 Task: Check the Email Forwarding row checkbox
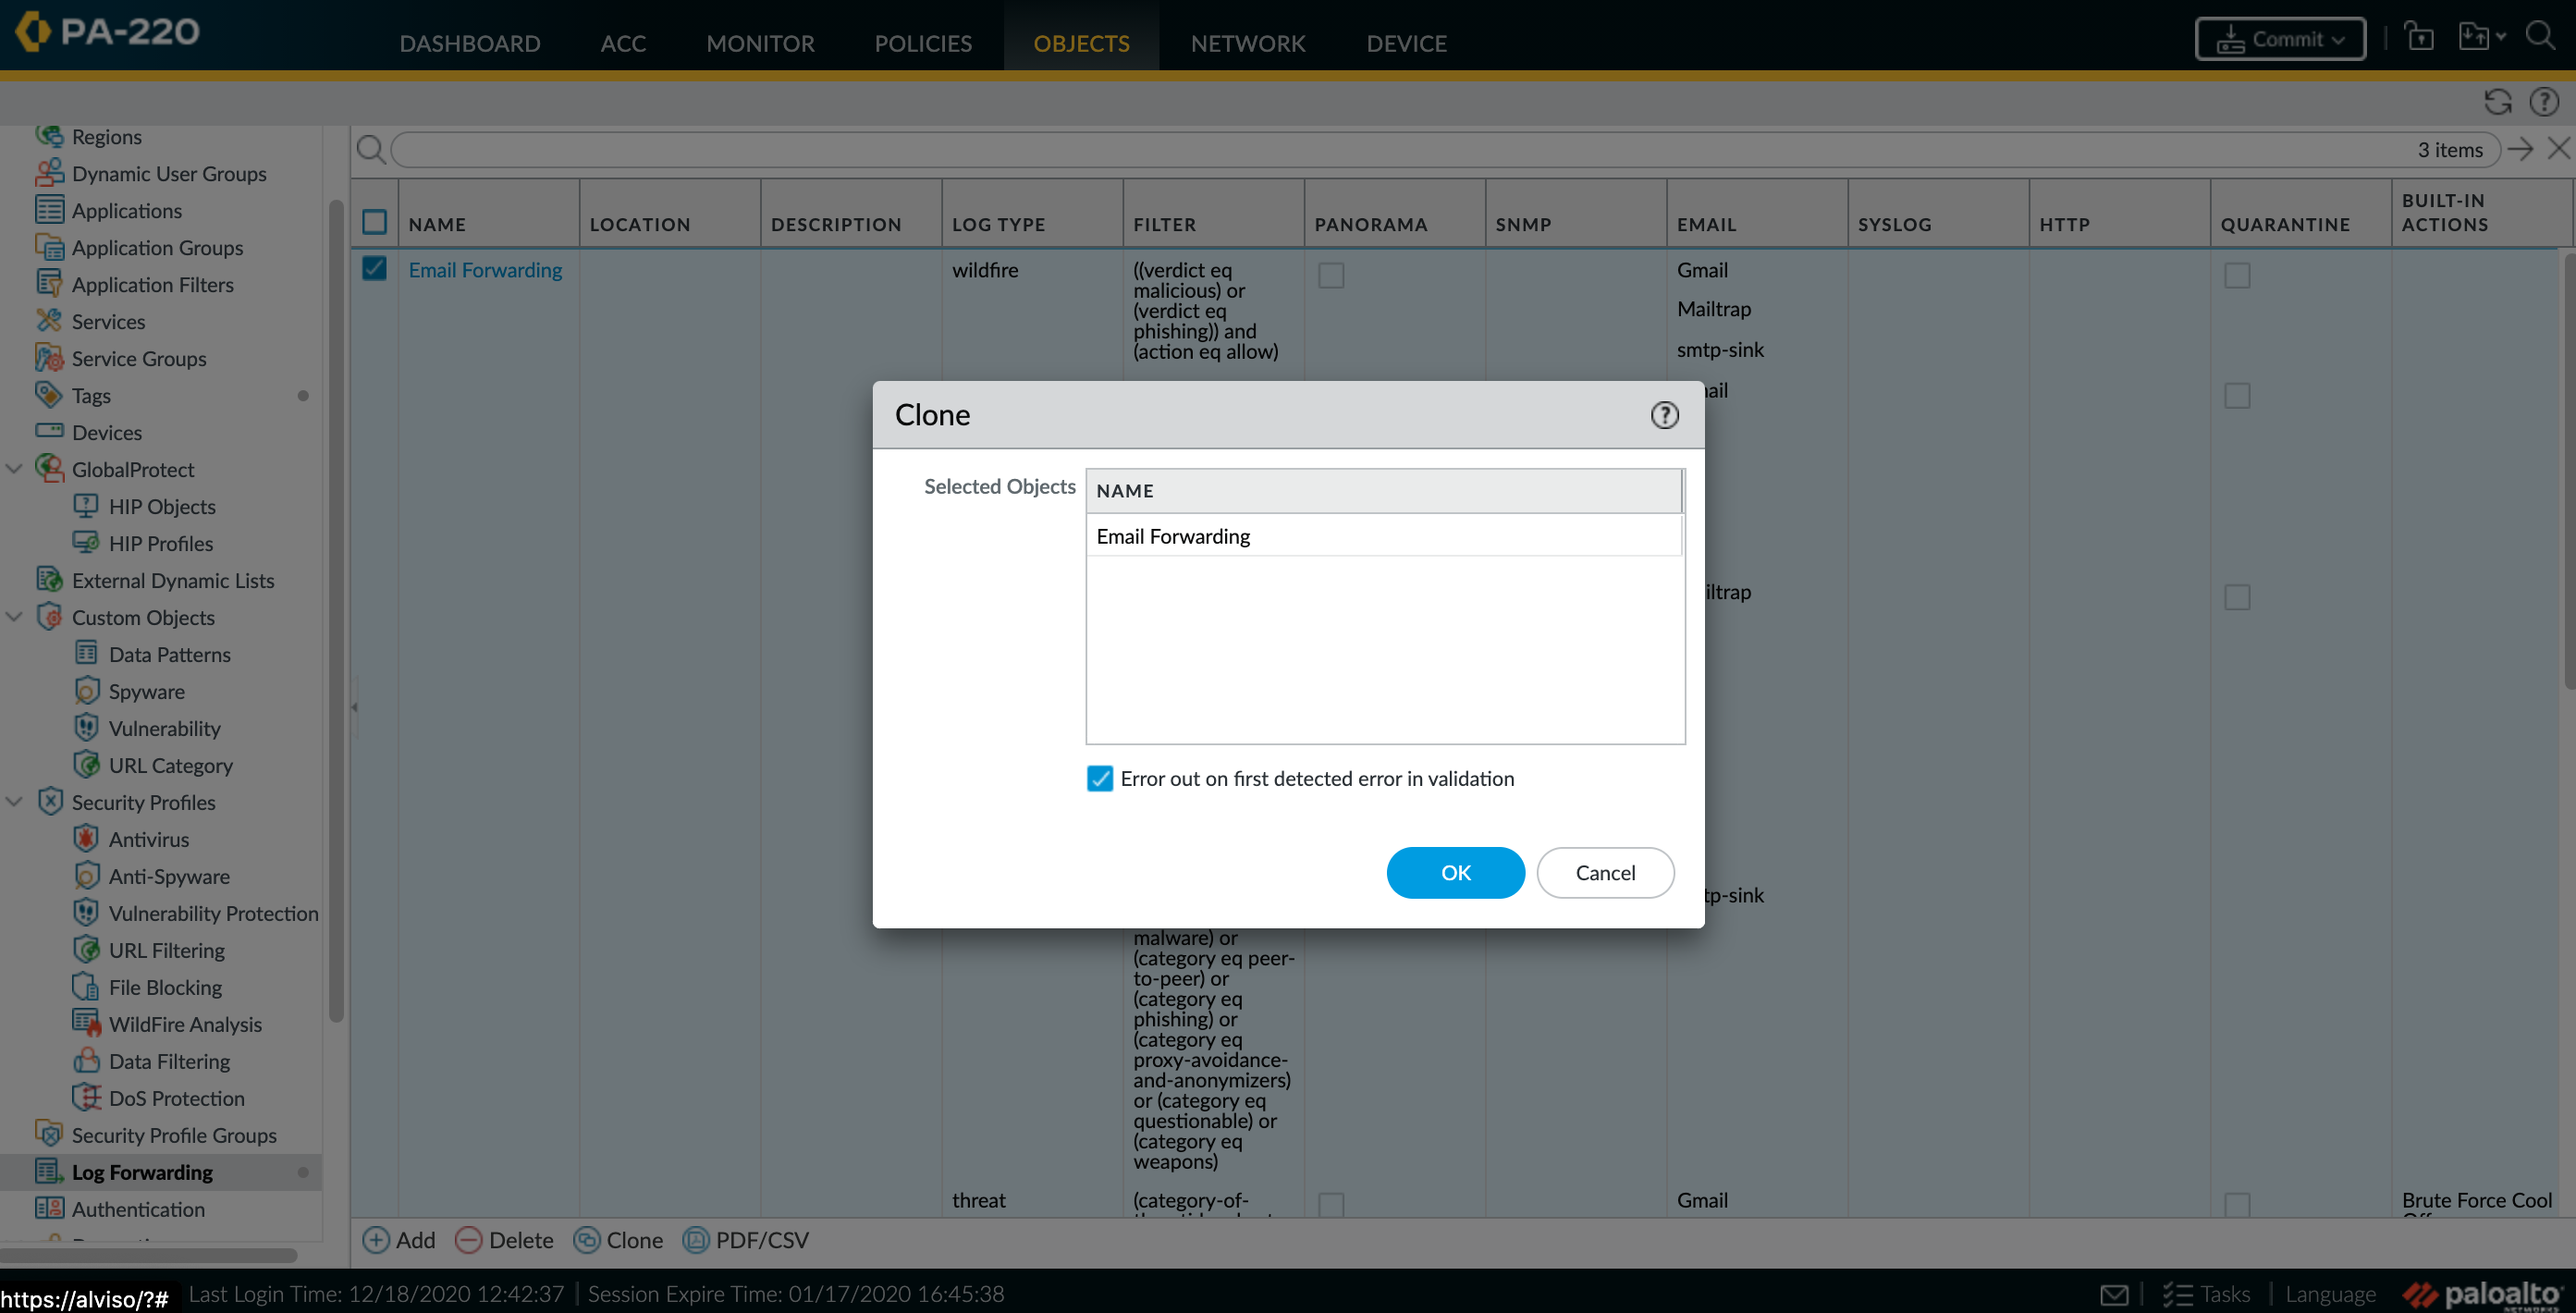(x=374, y=268)
